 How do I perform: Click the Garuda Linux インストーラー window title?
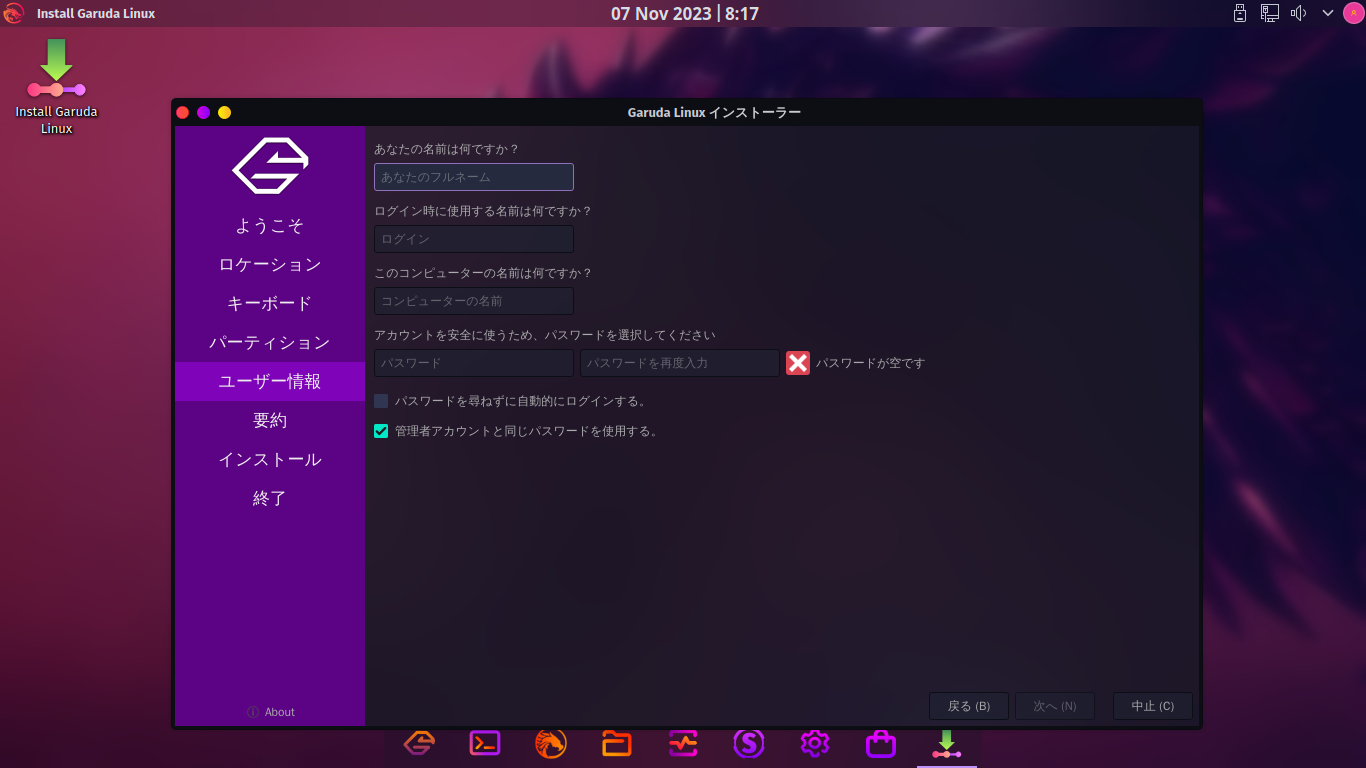[714, 113]
